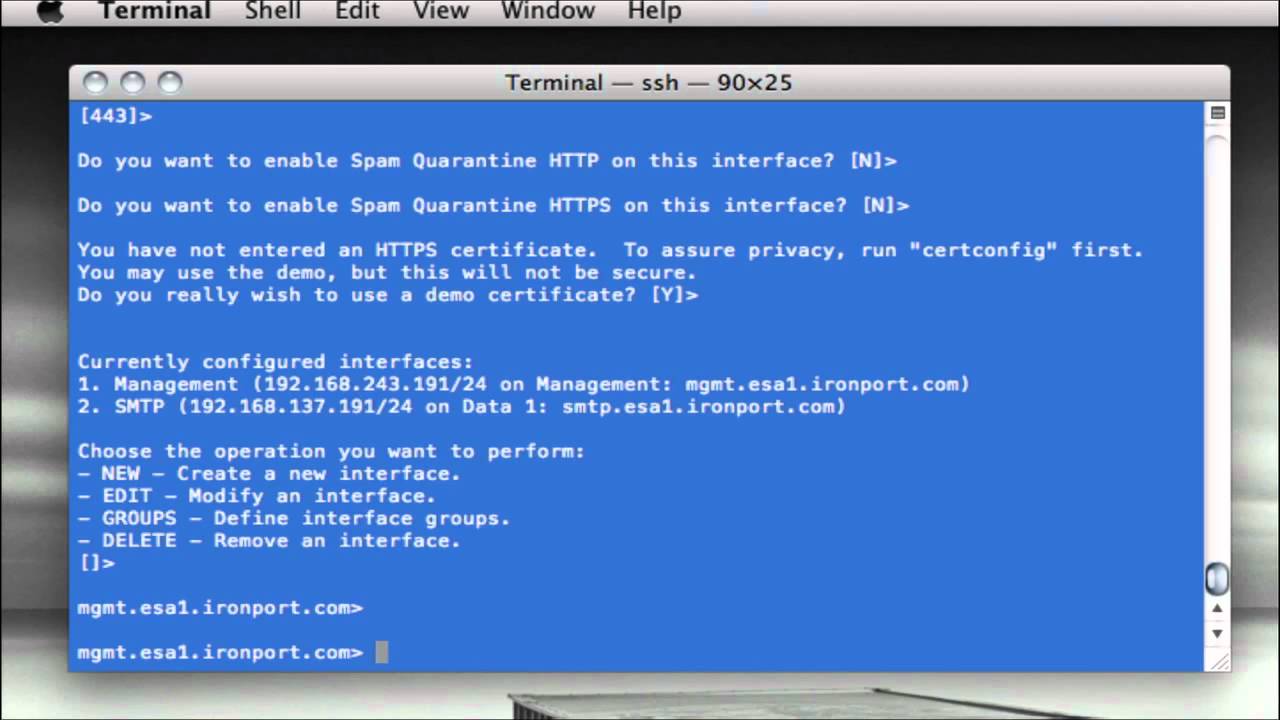The height and width of the screenshot is (720, 1280).
Task: Click the "certconfig" word in the output
Action: pyautogui.click(x=983, y=250)
